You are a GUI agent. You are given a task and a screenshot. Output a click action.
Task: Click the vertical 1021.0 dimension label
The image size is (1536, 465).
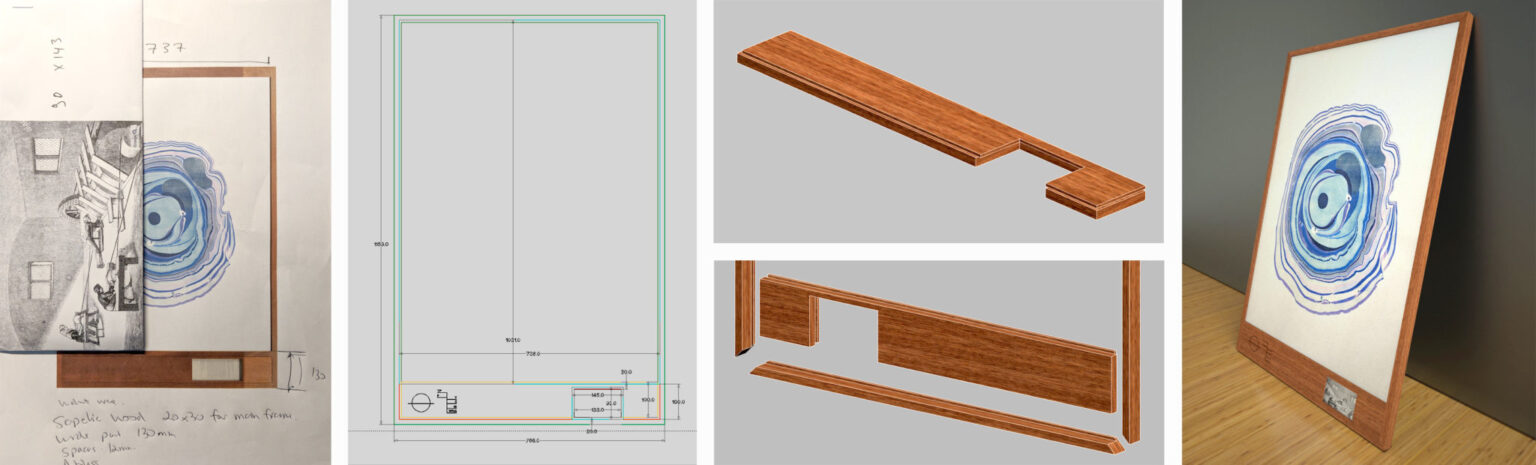click(513, 340)
